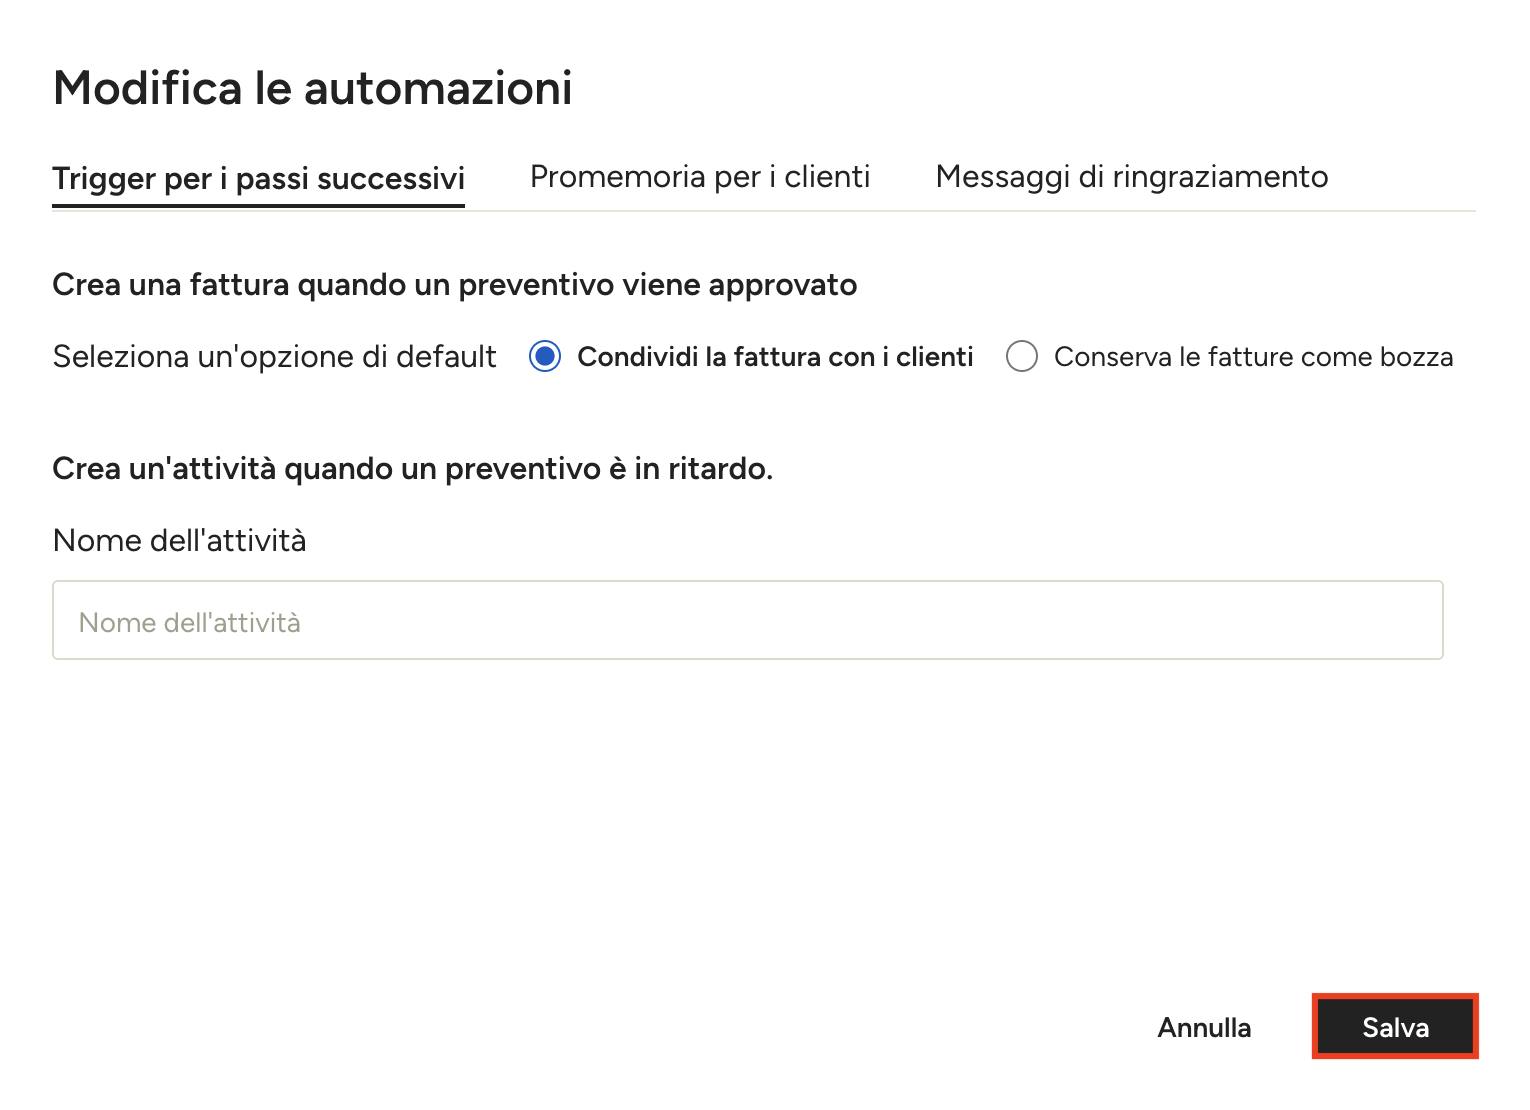Select the Condividi la fattura radio circle
Screen dimensions: 1530x1110
click(545, 357)
